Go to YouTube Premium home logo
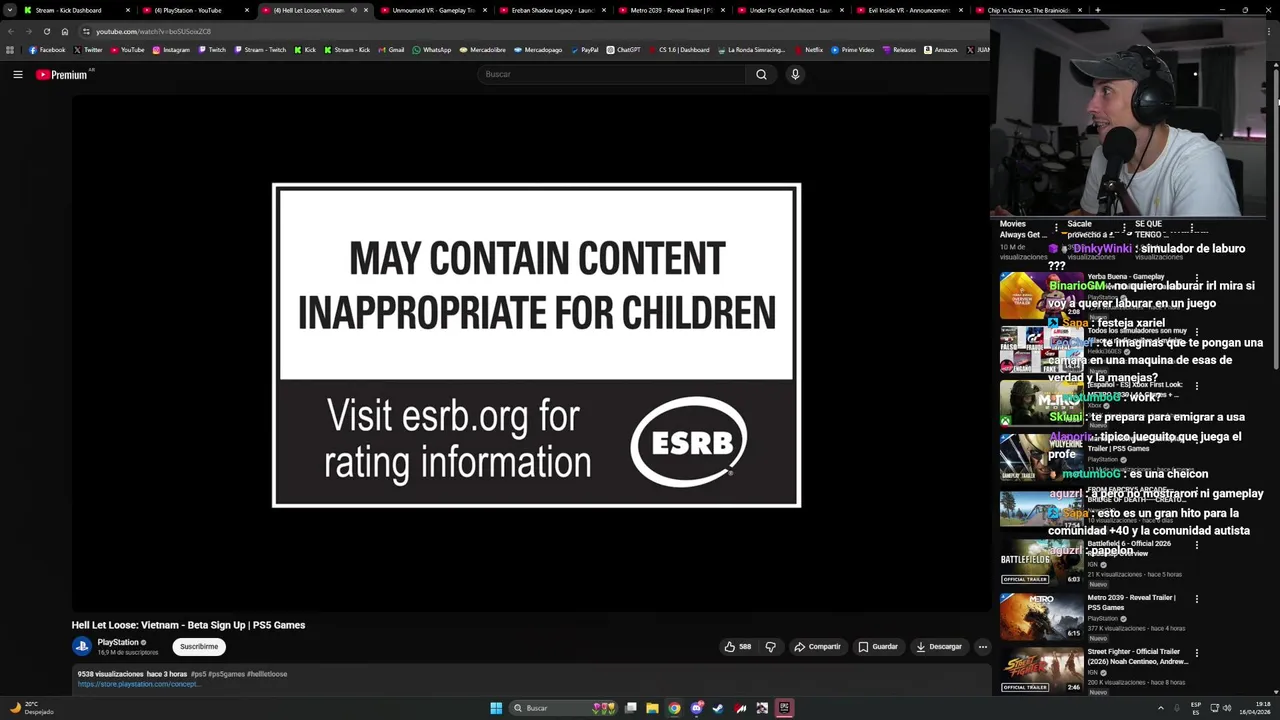 tap(62, 74)
